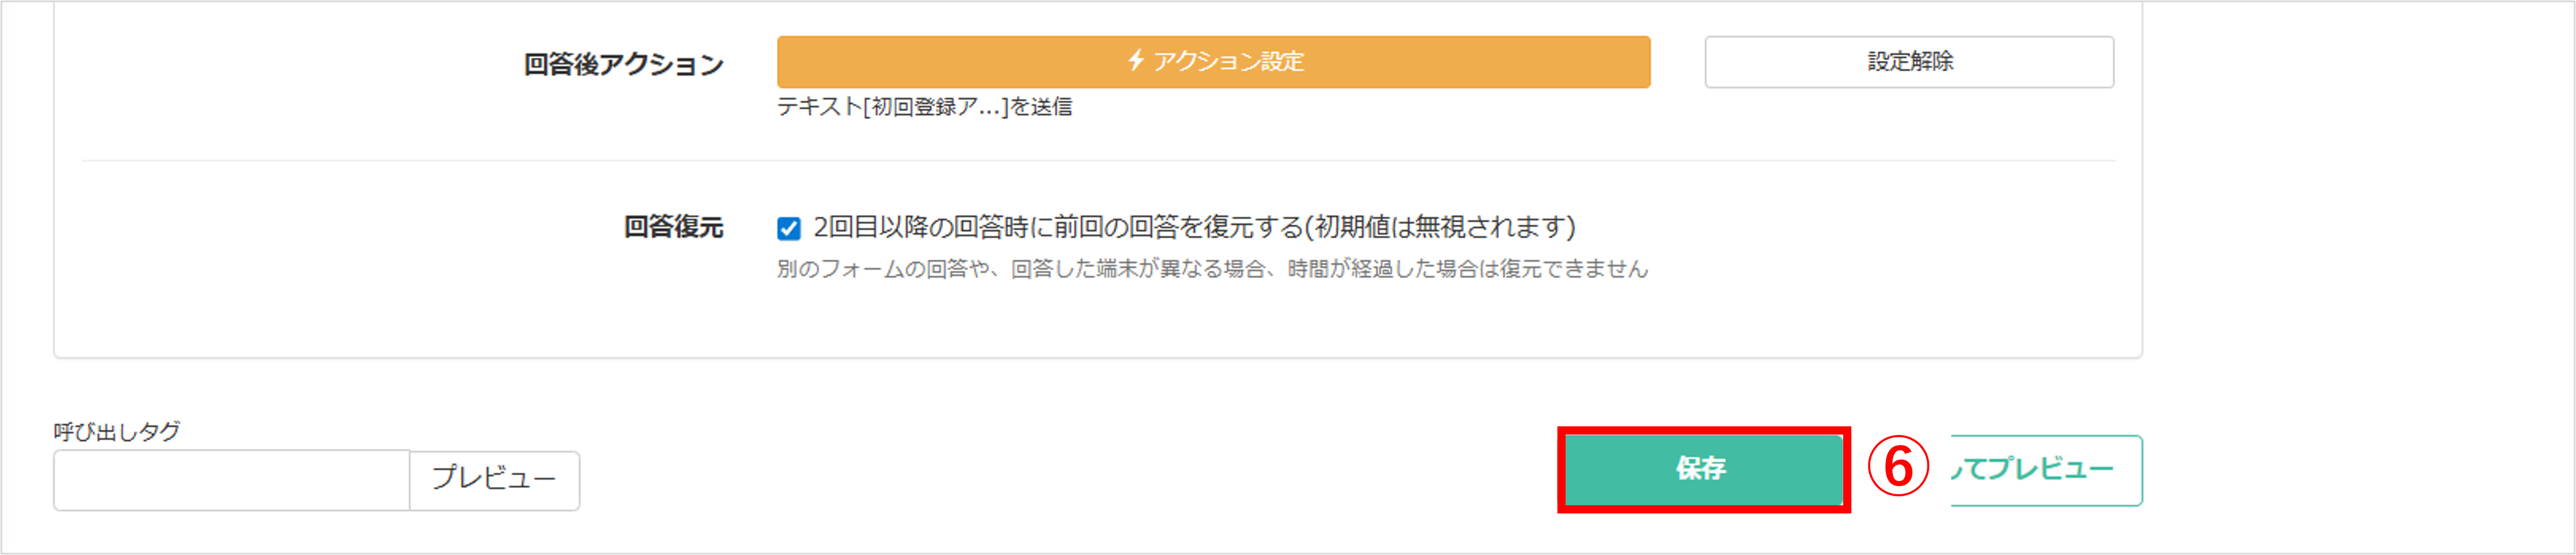Image resolution: width=2576 pixels, height=555 pixels.
Task: Select the テキスト[初回登録ア…]を送信 action summary
Action: pyautogui.click(x=924, y=107)
